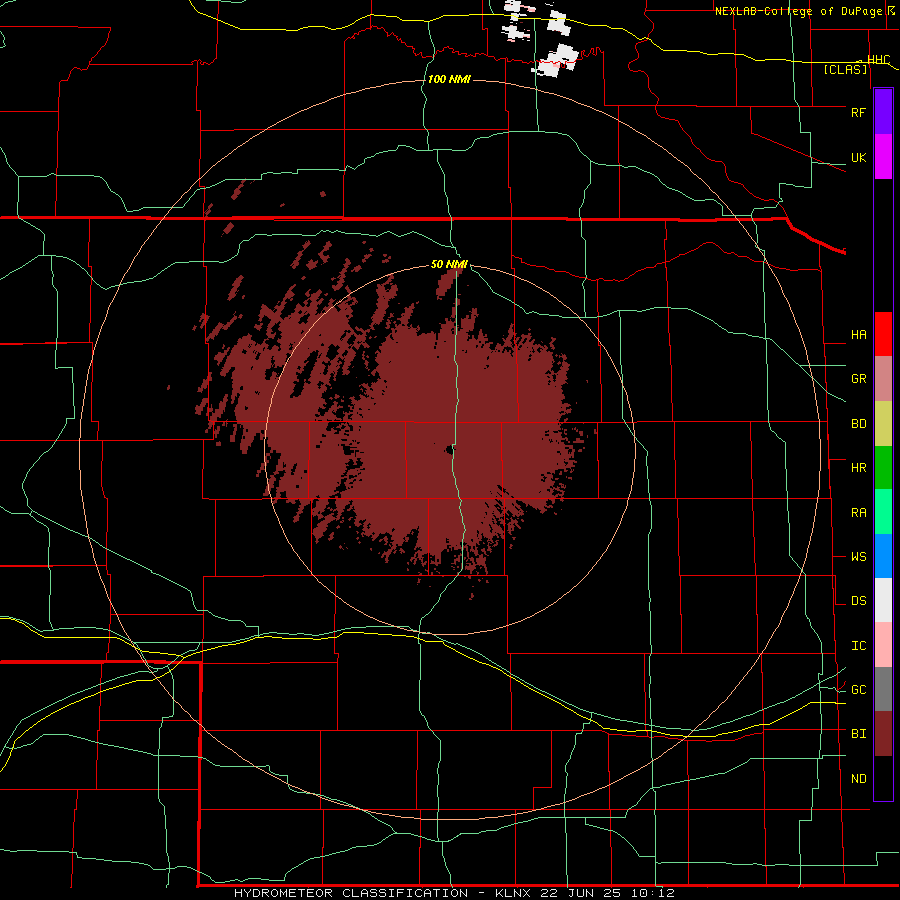This screenshot has width=900, height=900.
Task: Click the RA legend label
Action: [x=858, y=513]
